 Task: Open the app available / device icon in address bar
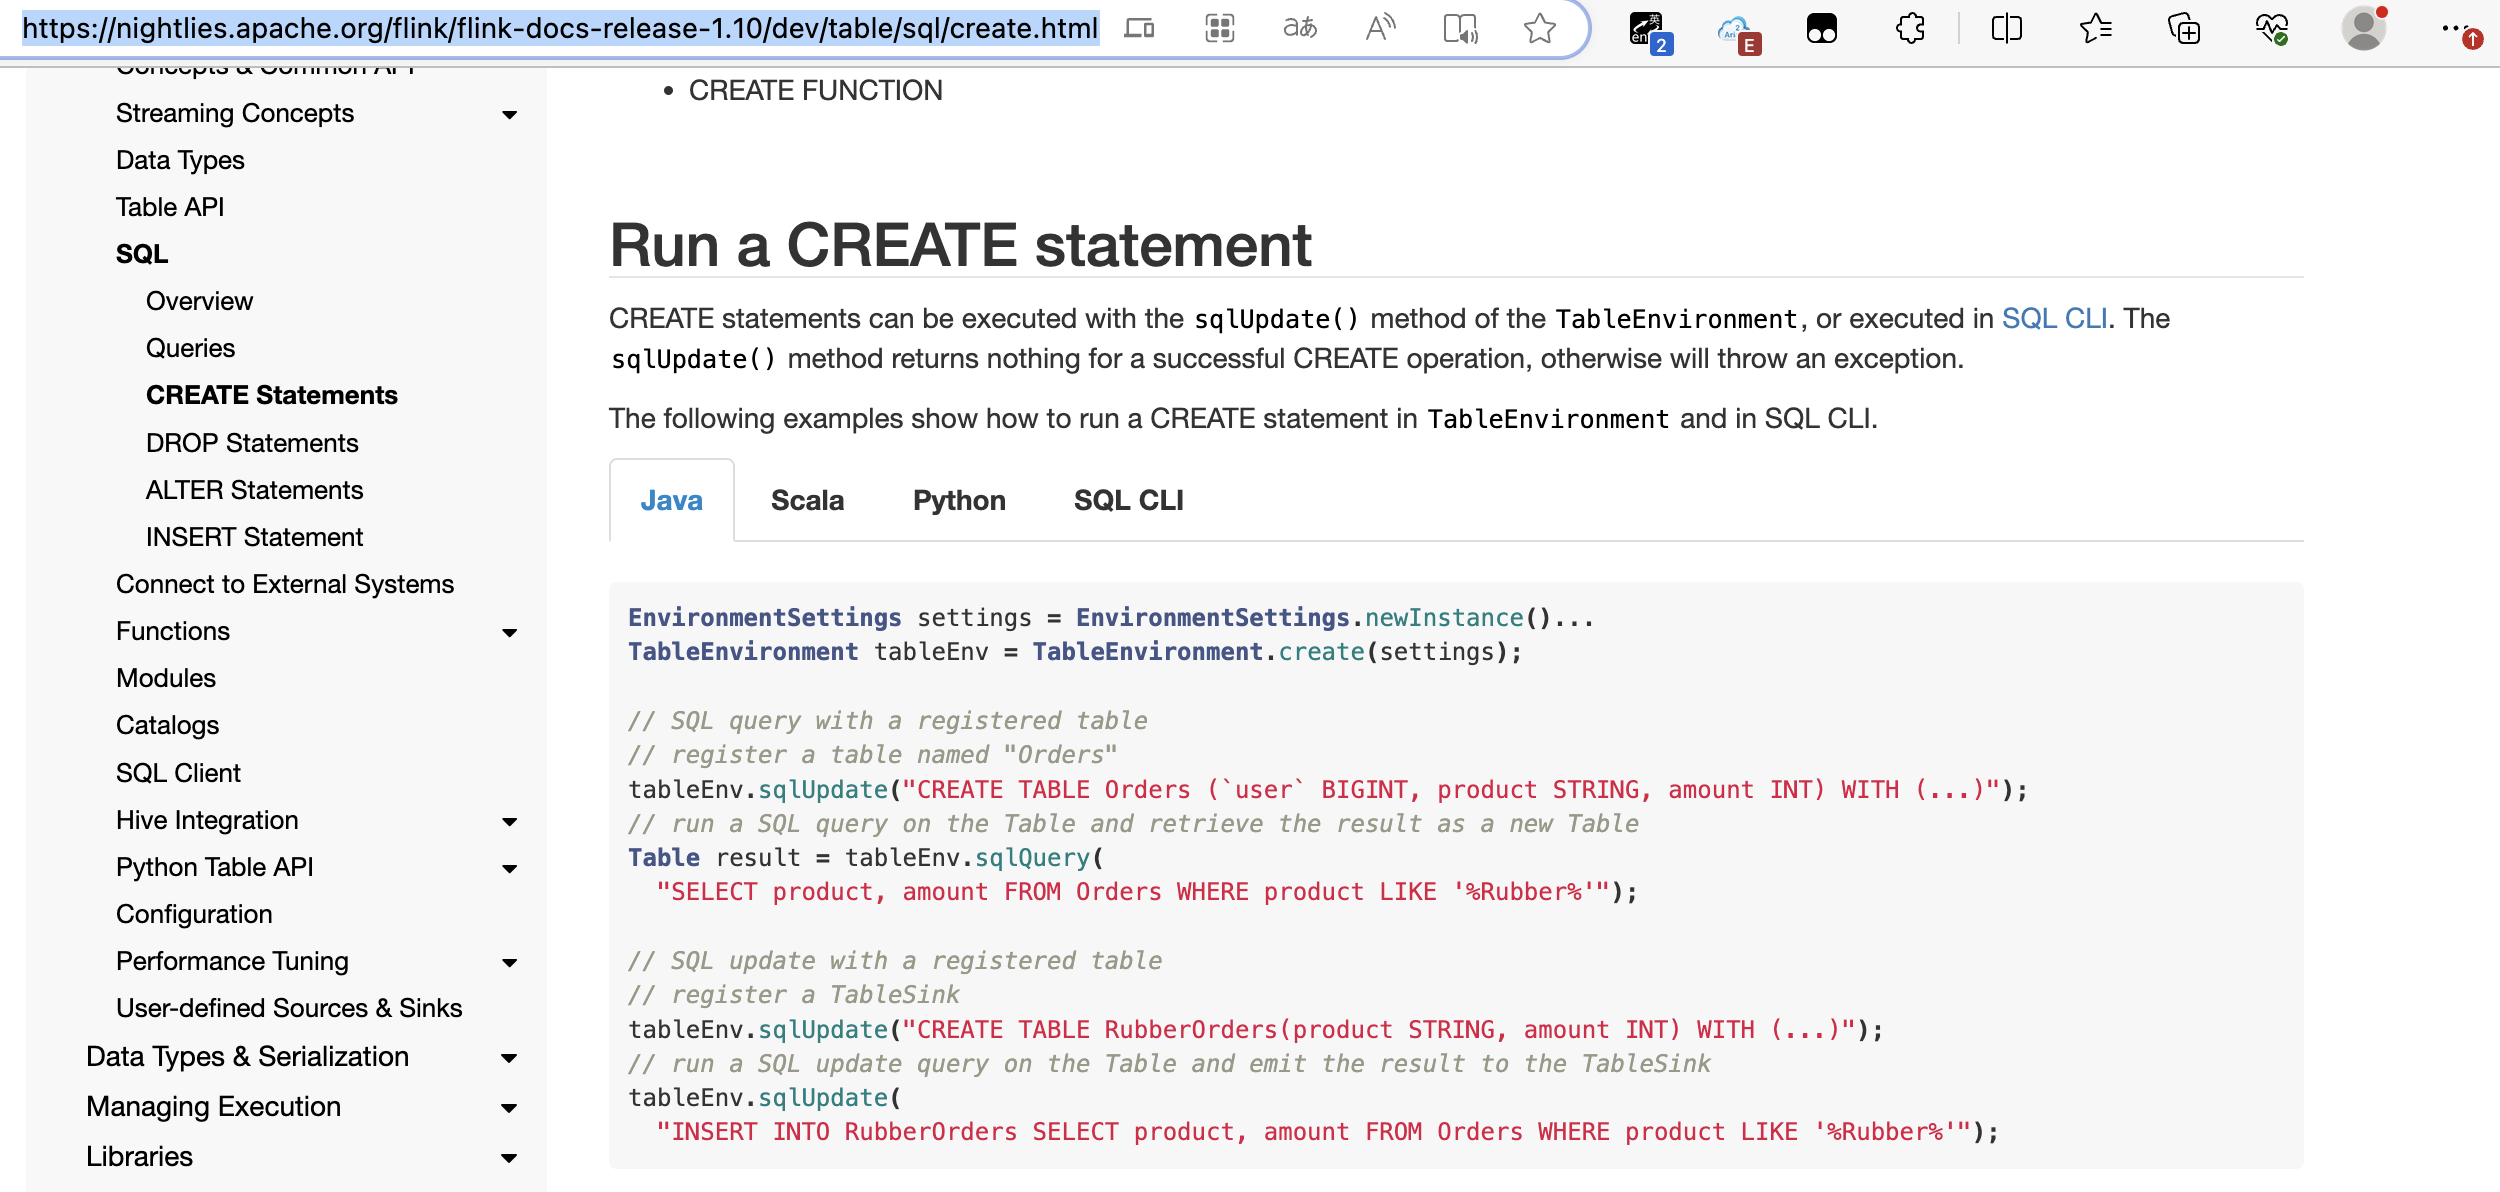1139,28
